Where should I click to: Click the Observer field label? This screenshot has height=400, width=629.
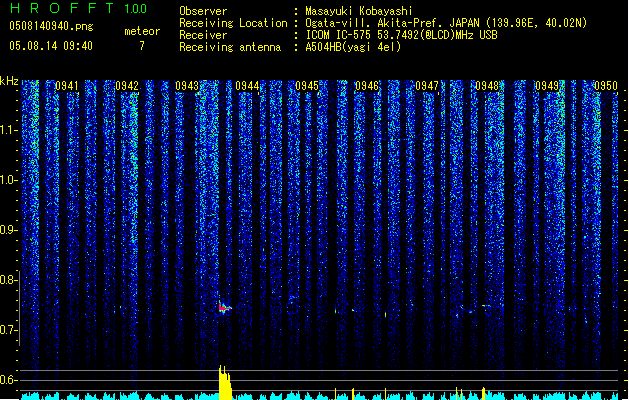[x=203, y=11]
